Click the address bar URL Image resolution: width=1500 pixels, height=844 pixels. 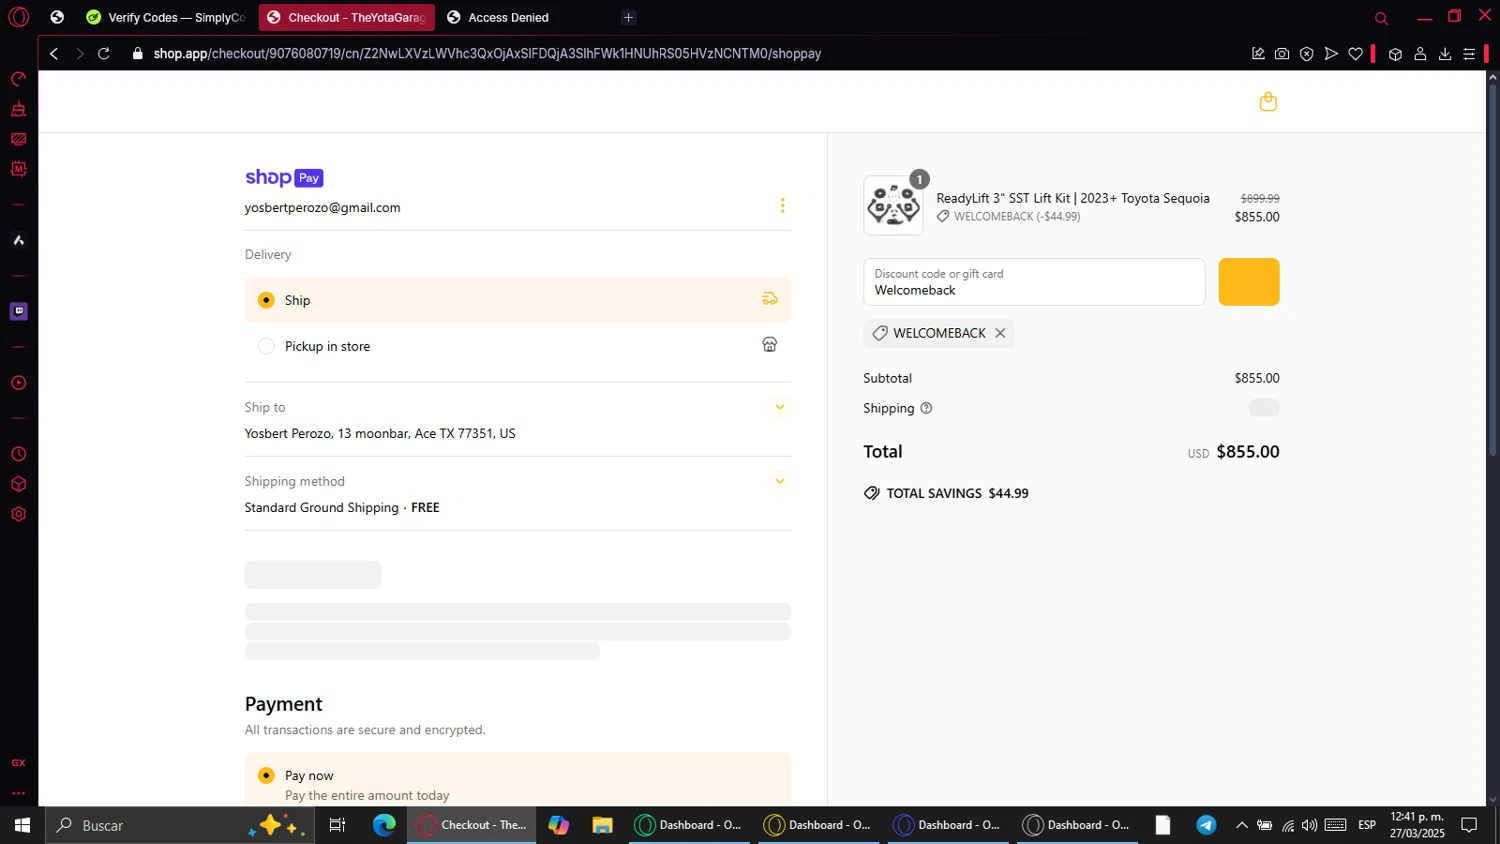487,54
